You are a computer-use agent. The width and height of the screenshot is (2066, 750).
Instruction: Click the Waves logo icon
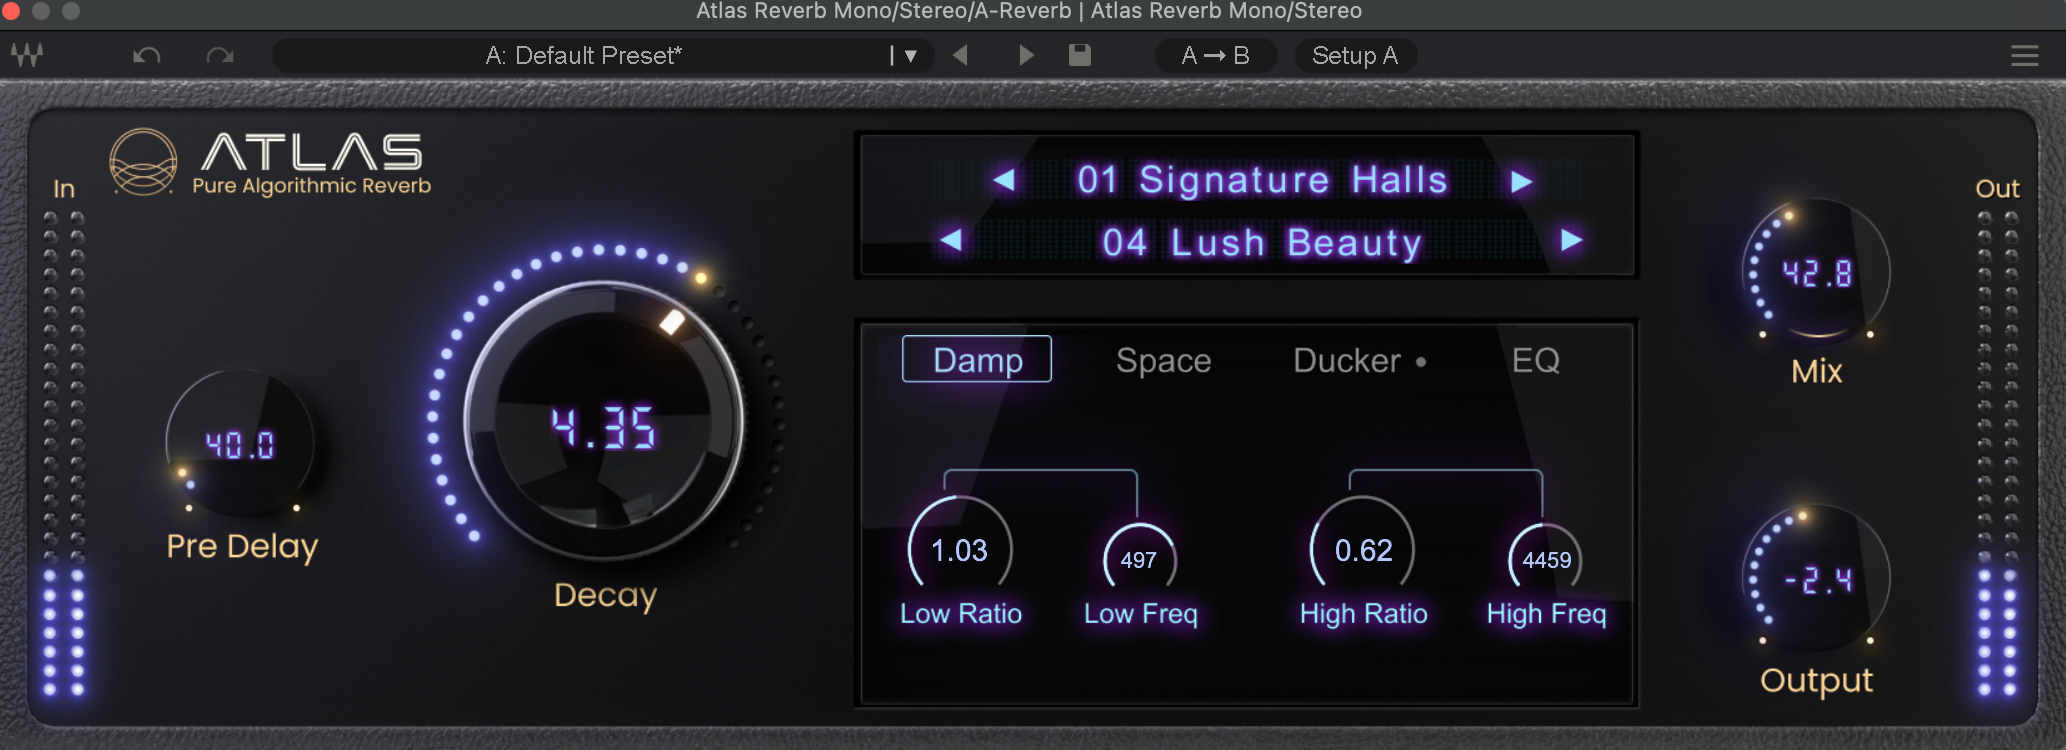(x=27, y=56)
